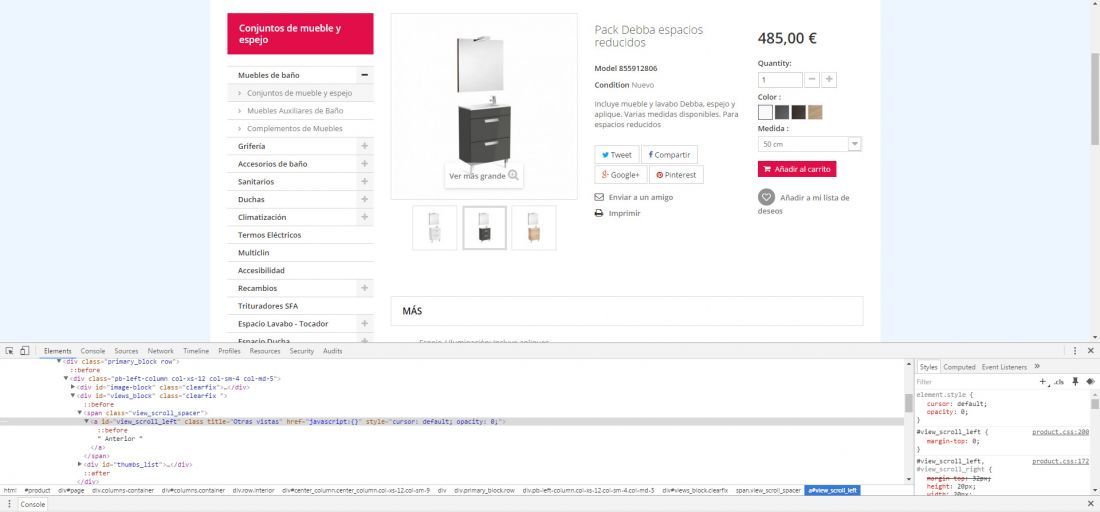Open the Medida 50 cm dropdown
The image size is (1100, 512).
pyautogui.click(x=810, y=144)
